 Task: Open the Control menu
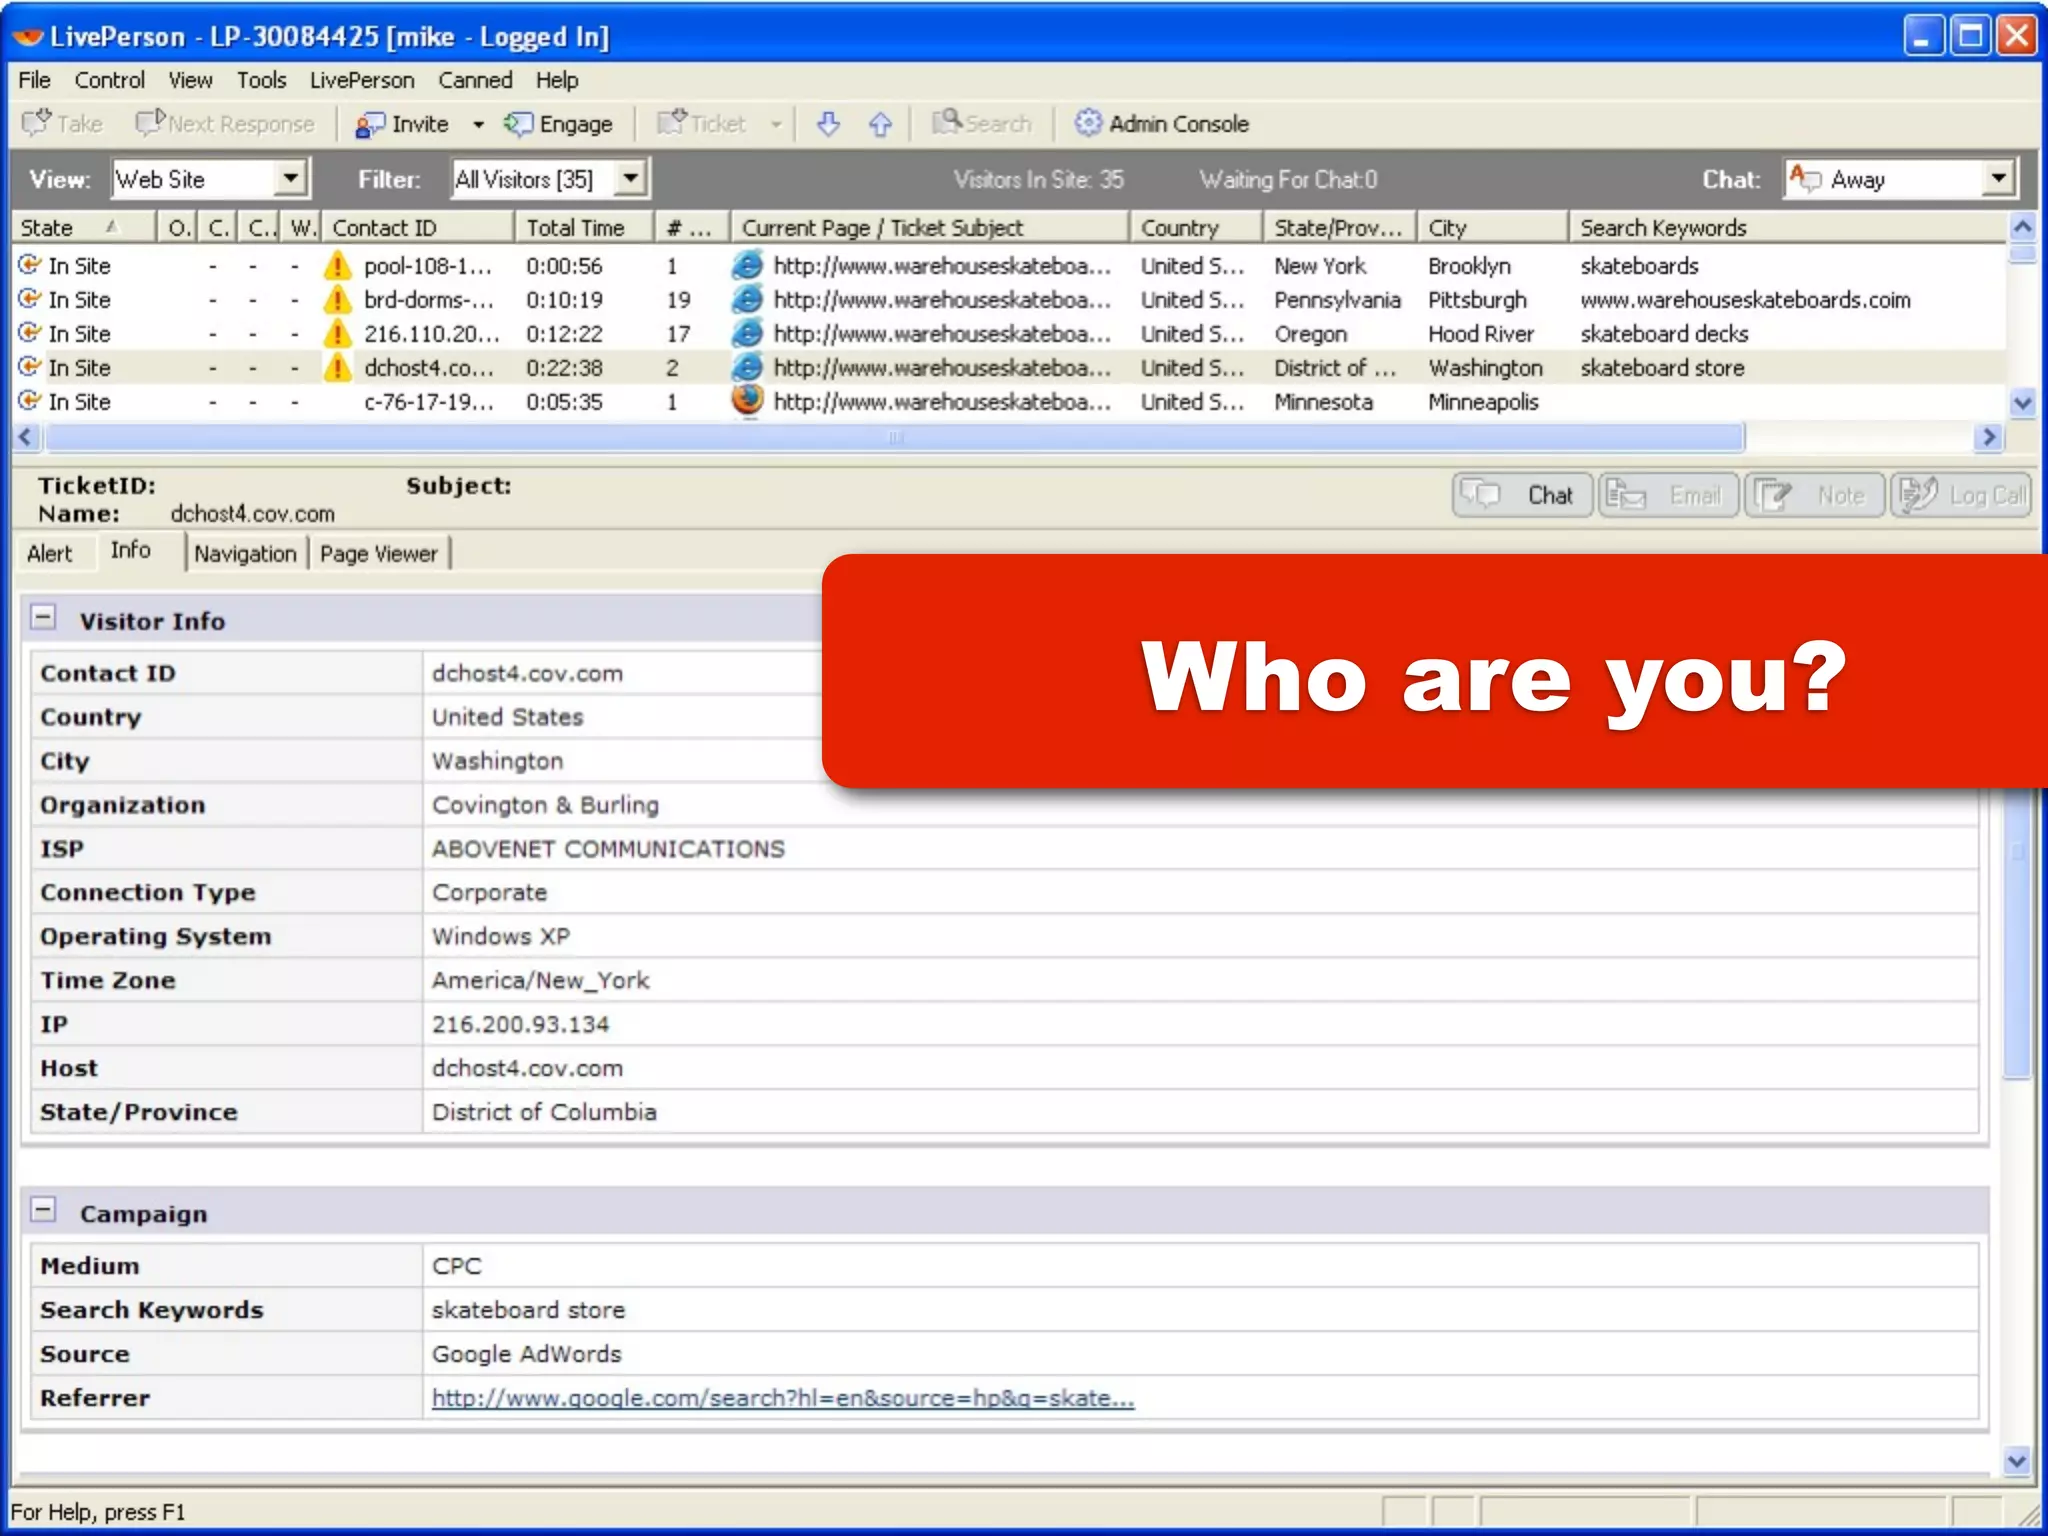[x=110, y=80]
